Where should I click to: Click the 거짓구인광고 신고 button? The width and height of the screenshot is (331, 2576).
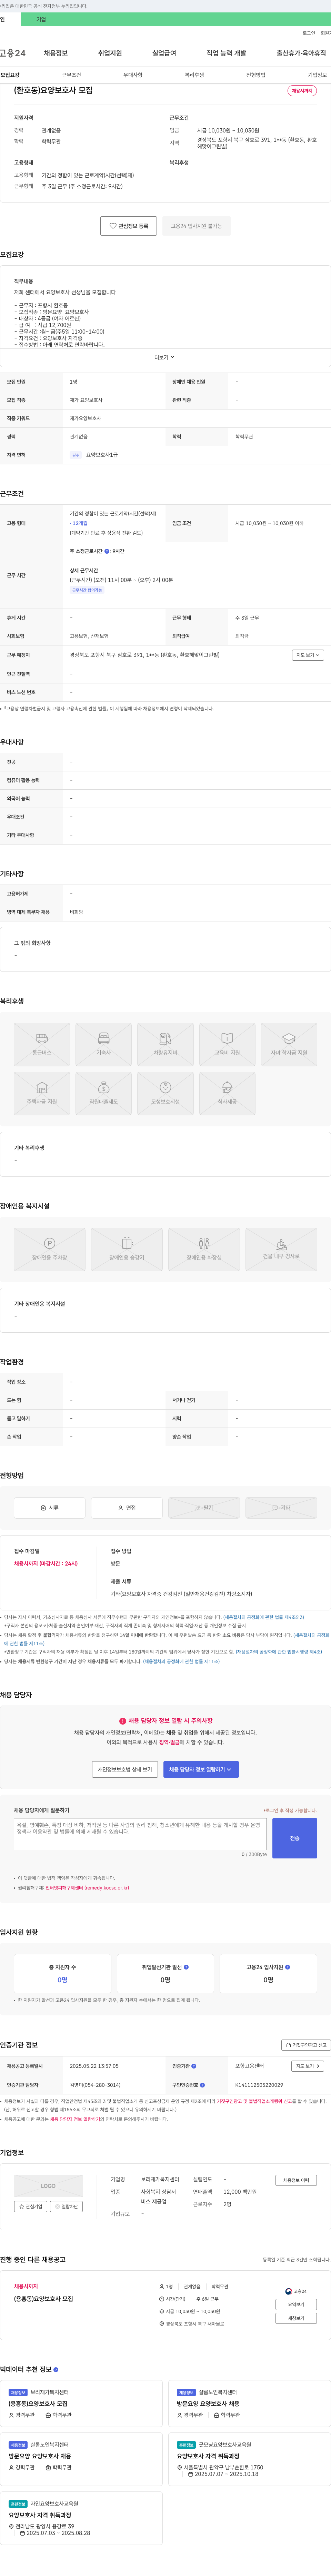pyautogui.click(x=306, y=2045)
